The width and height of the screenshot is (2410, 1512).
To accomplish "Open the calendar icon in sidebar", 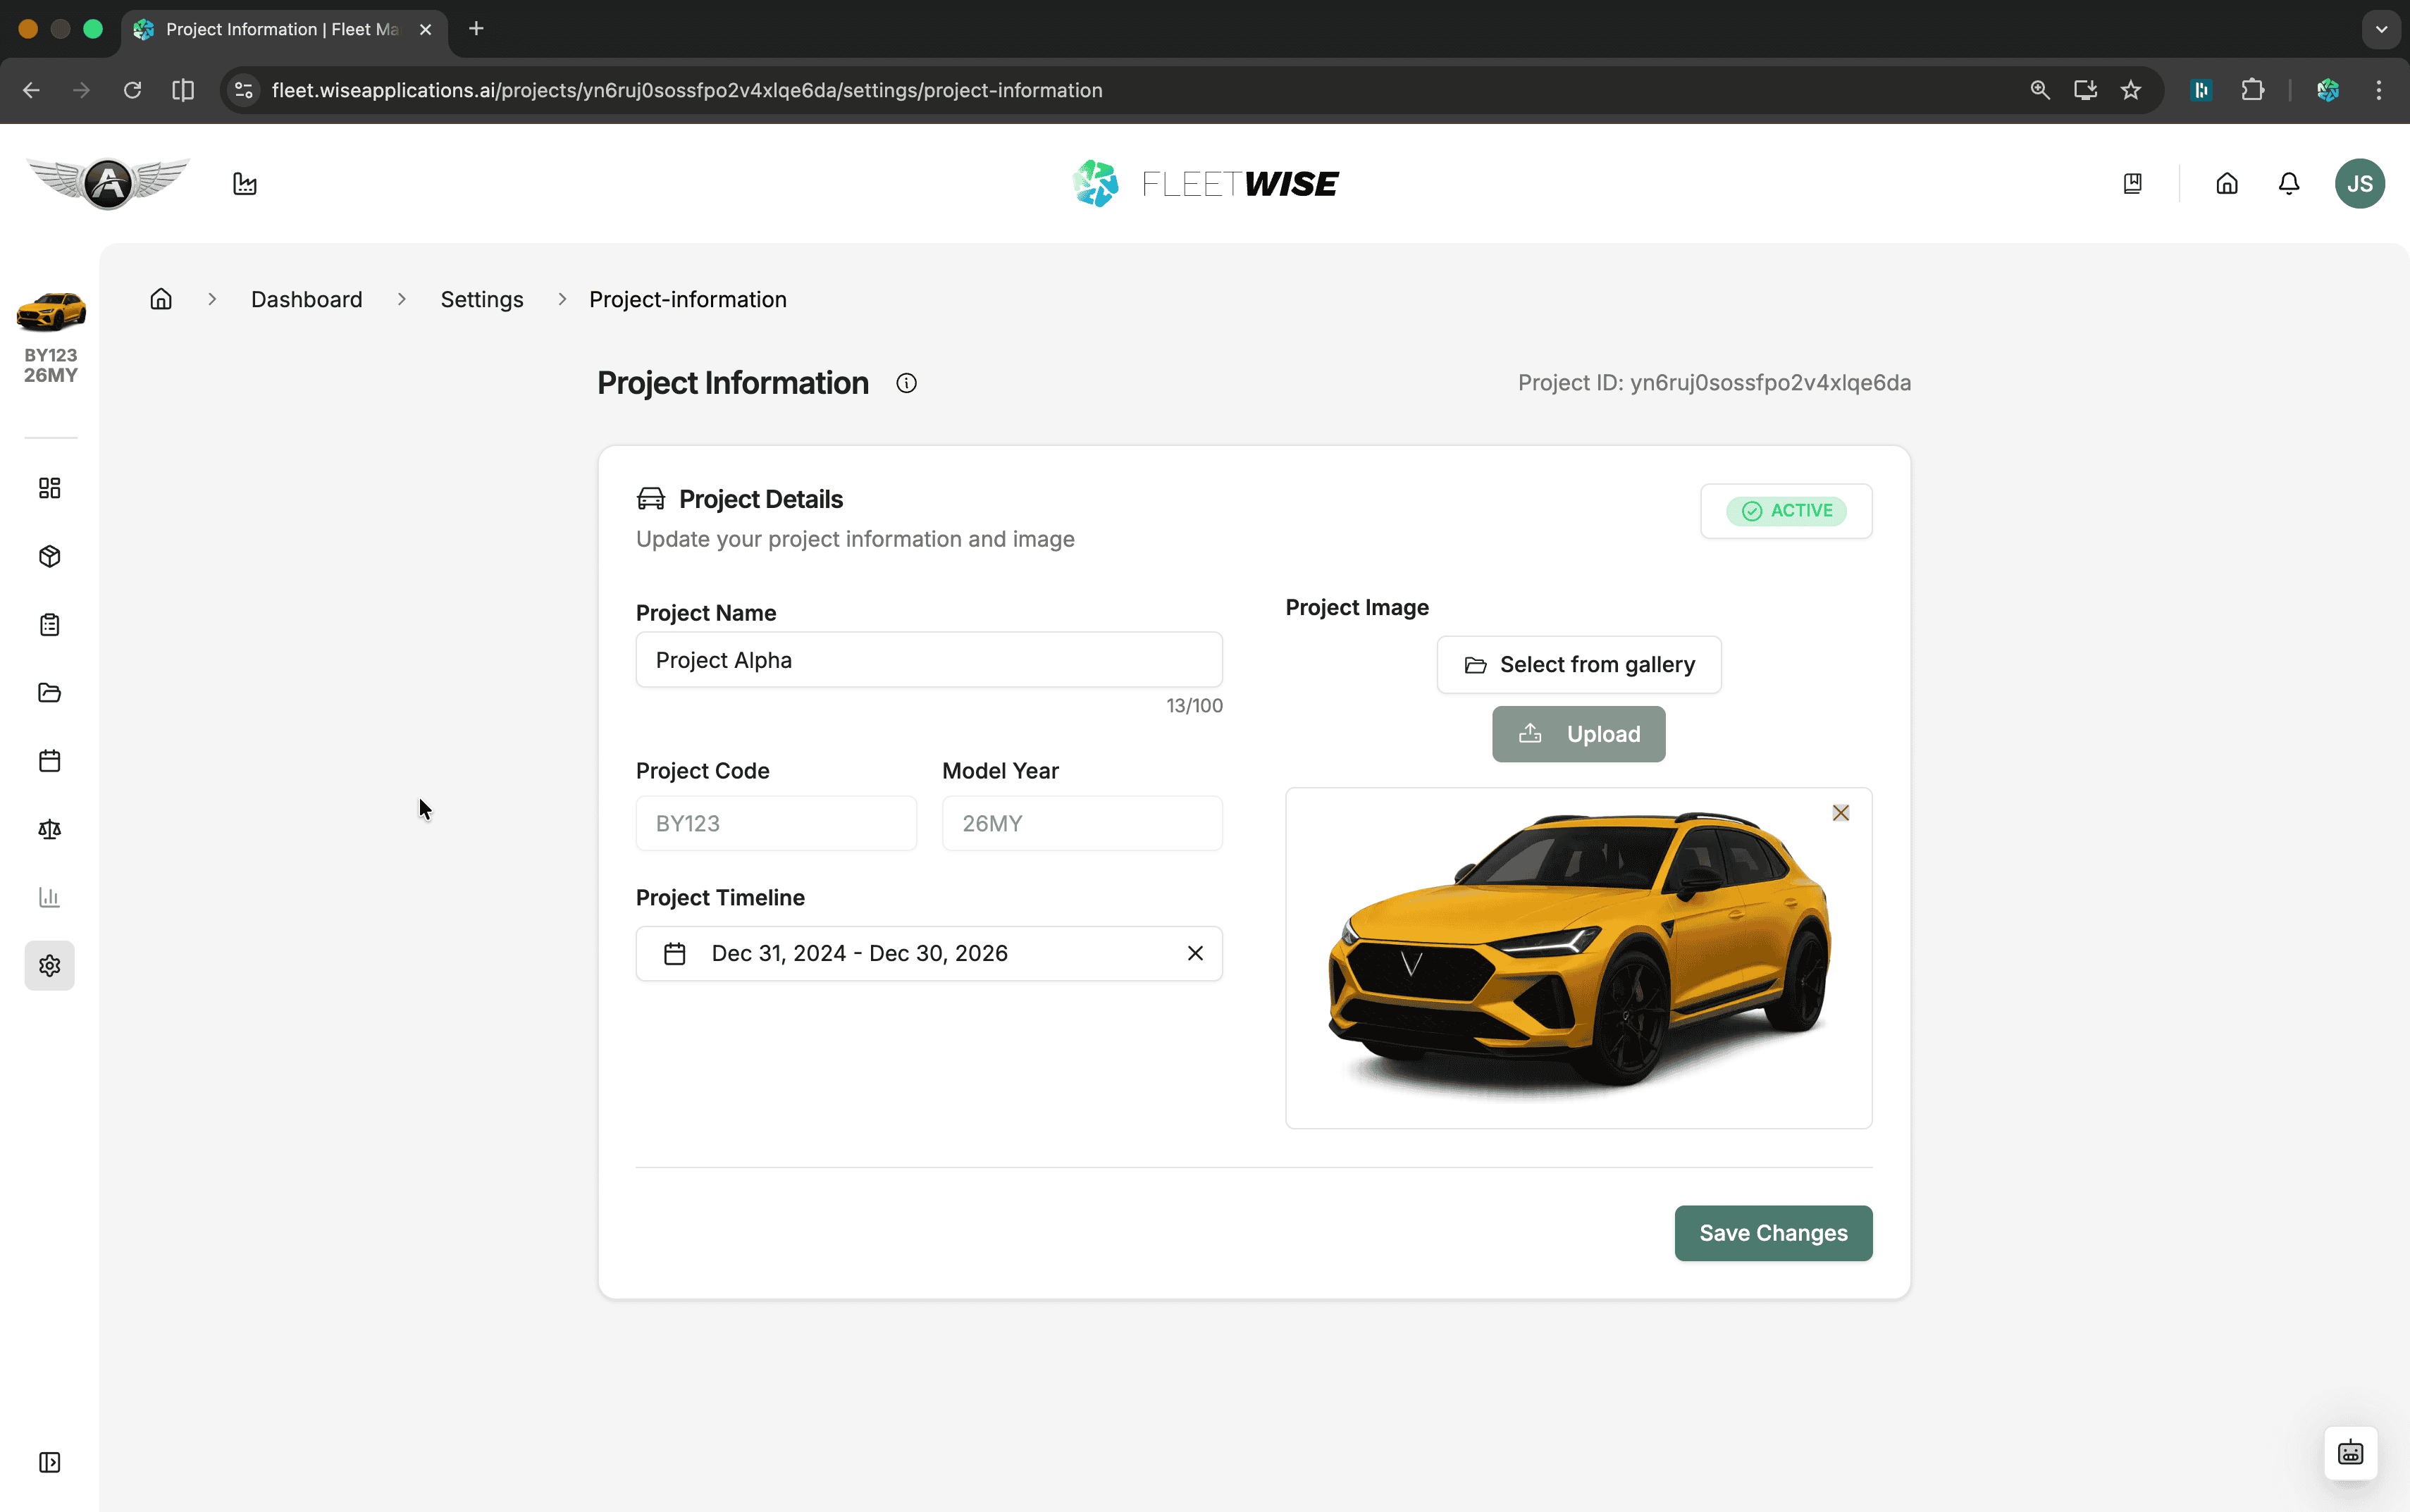I will [50, 761].
